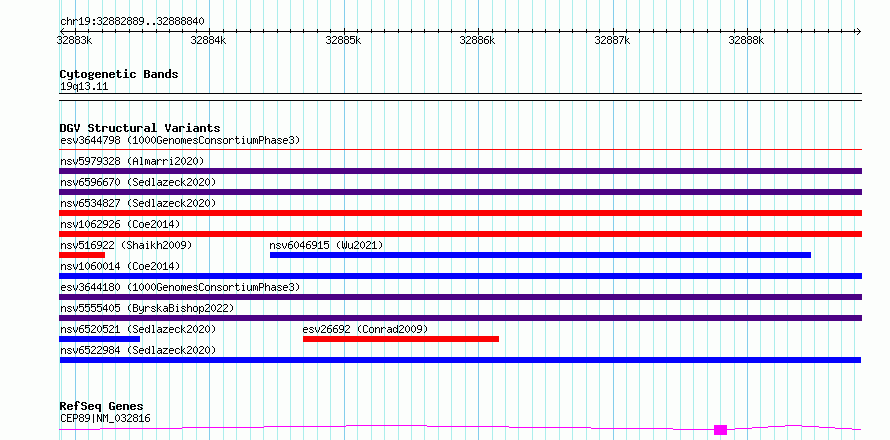Click the thin red esv3644798 variant line

pos(460,150)
